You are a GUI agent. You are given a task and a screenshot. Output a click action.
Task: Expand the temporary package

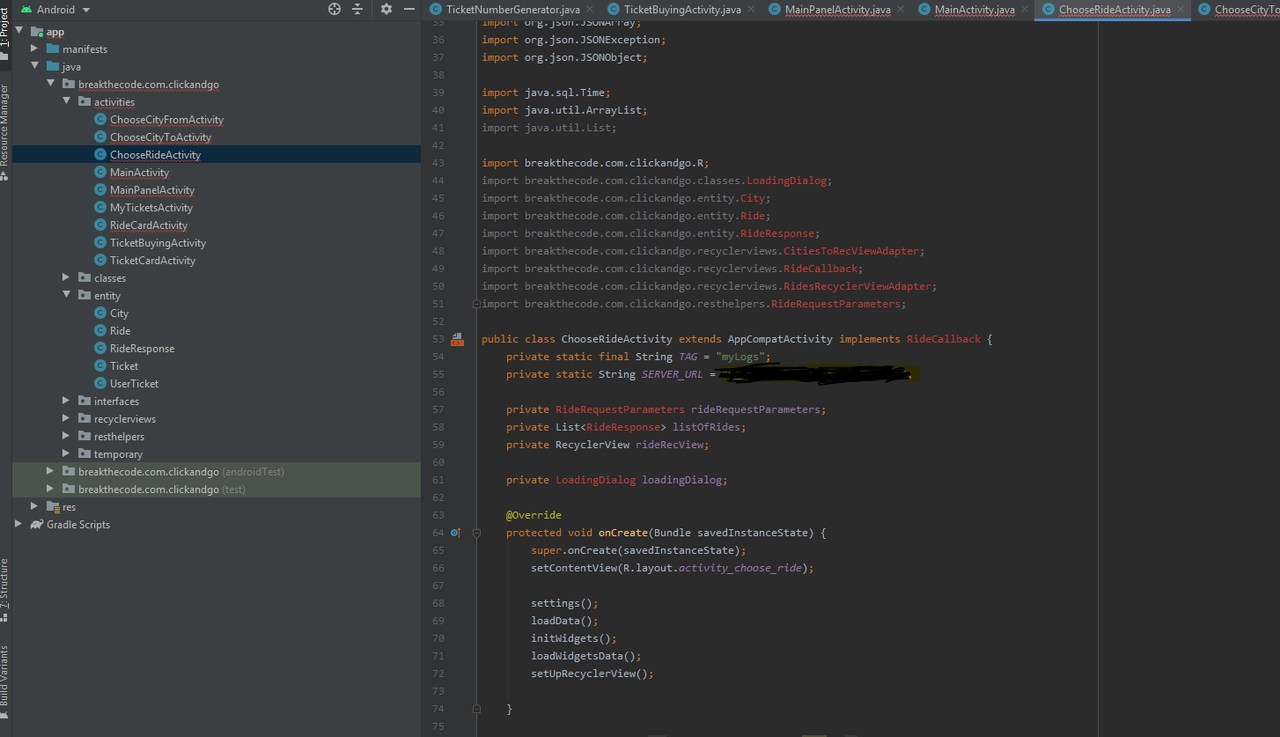67,454
